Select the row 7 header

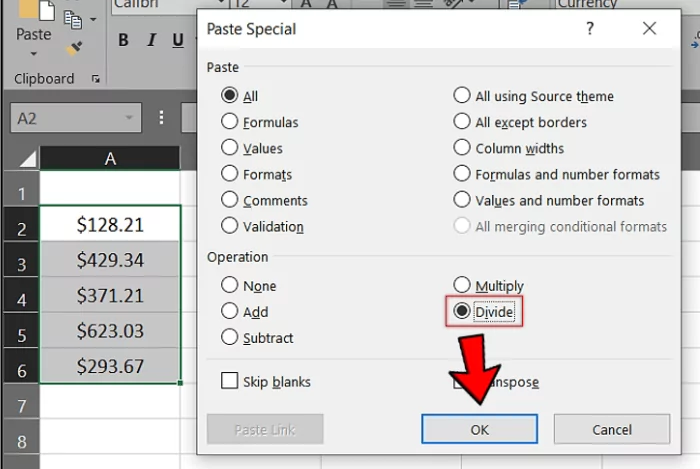20,405
